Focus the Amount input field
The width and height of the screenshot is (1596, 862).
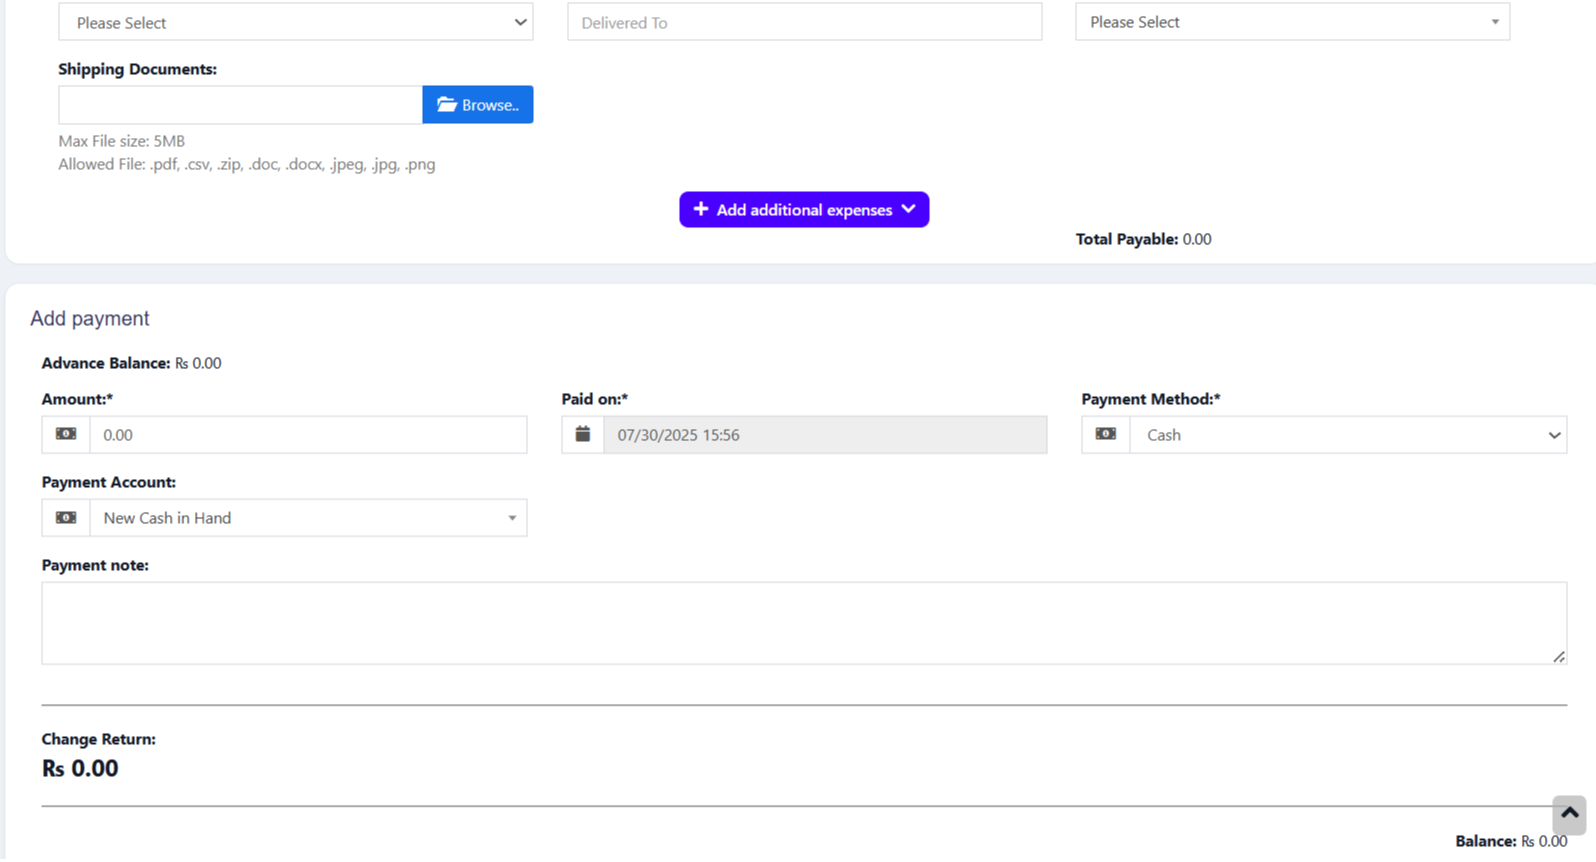coord(308,435)
